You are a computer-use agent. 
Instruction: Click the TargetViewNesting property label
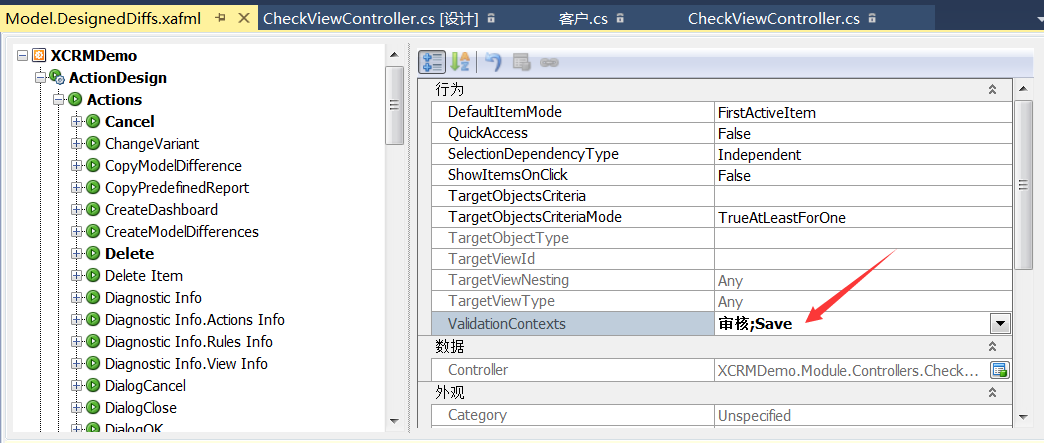pos(508,280)
